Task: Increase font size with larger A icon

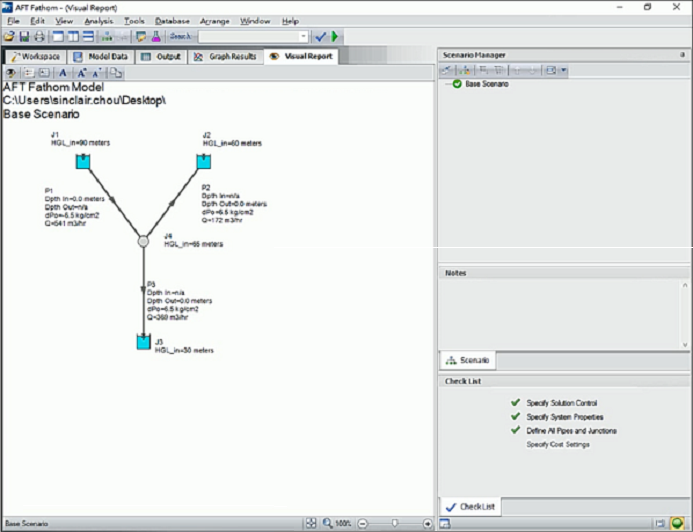Action: point(81,73)
